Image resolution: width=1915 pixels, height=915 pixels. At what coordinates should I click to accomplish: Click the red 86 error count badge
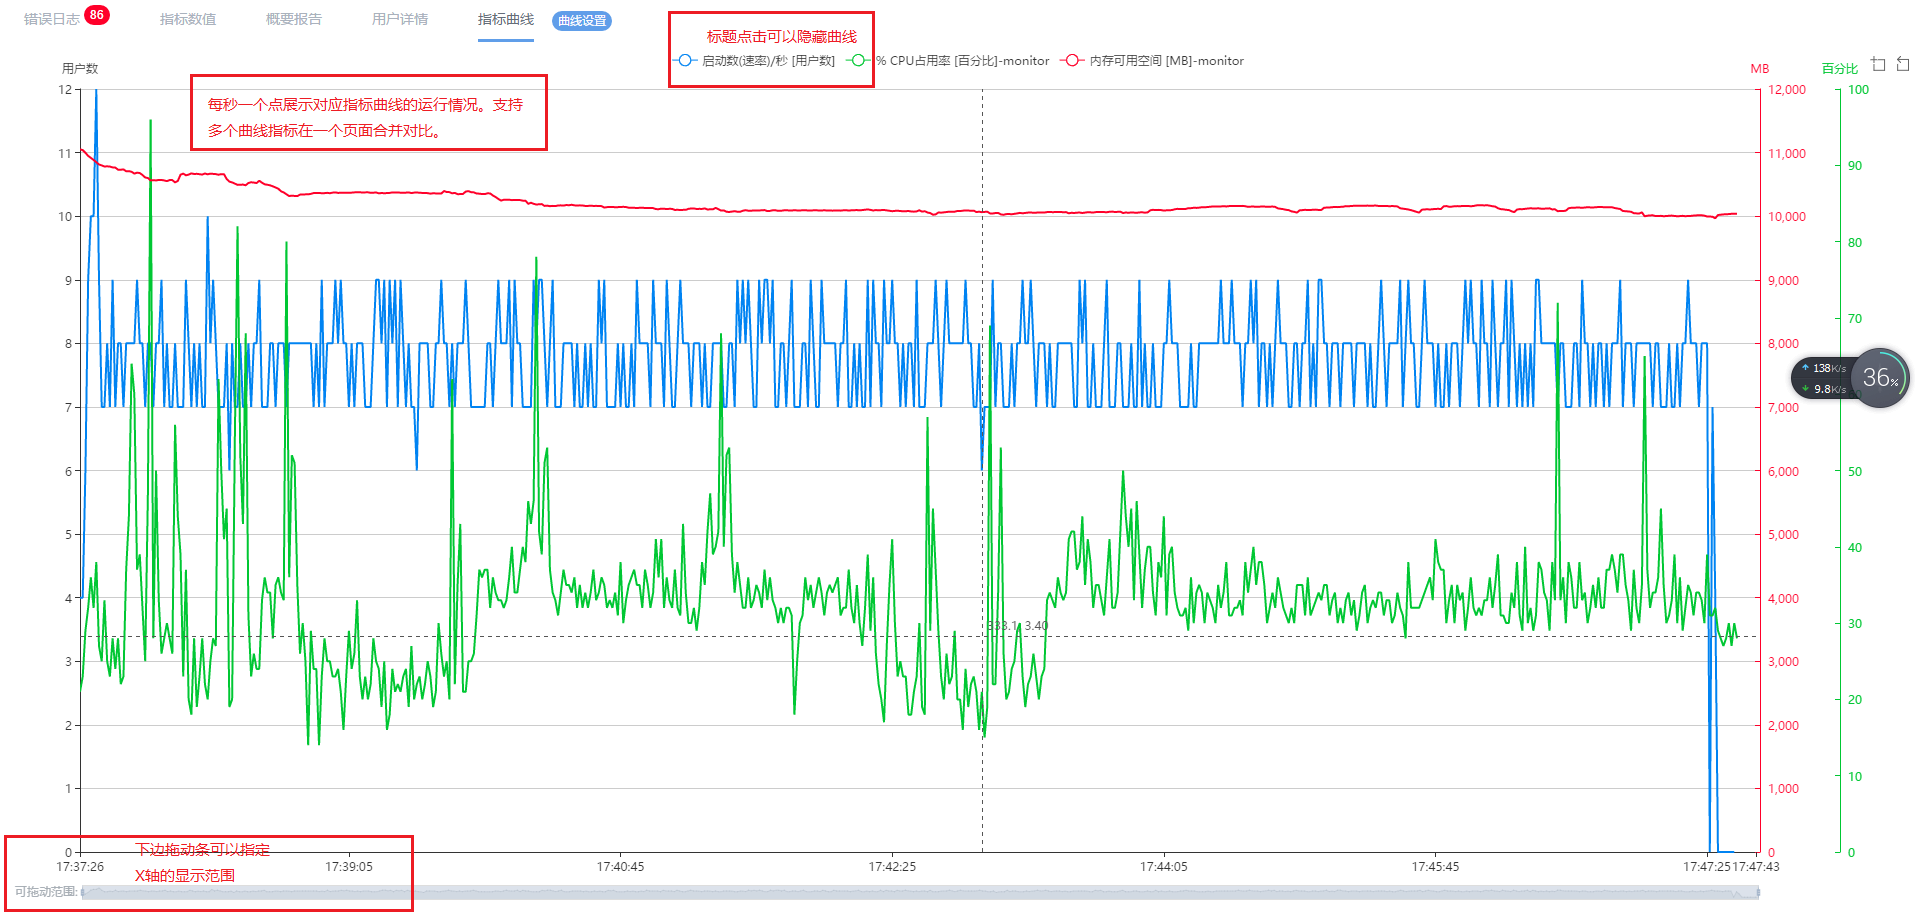(96, 15)
